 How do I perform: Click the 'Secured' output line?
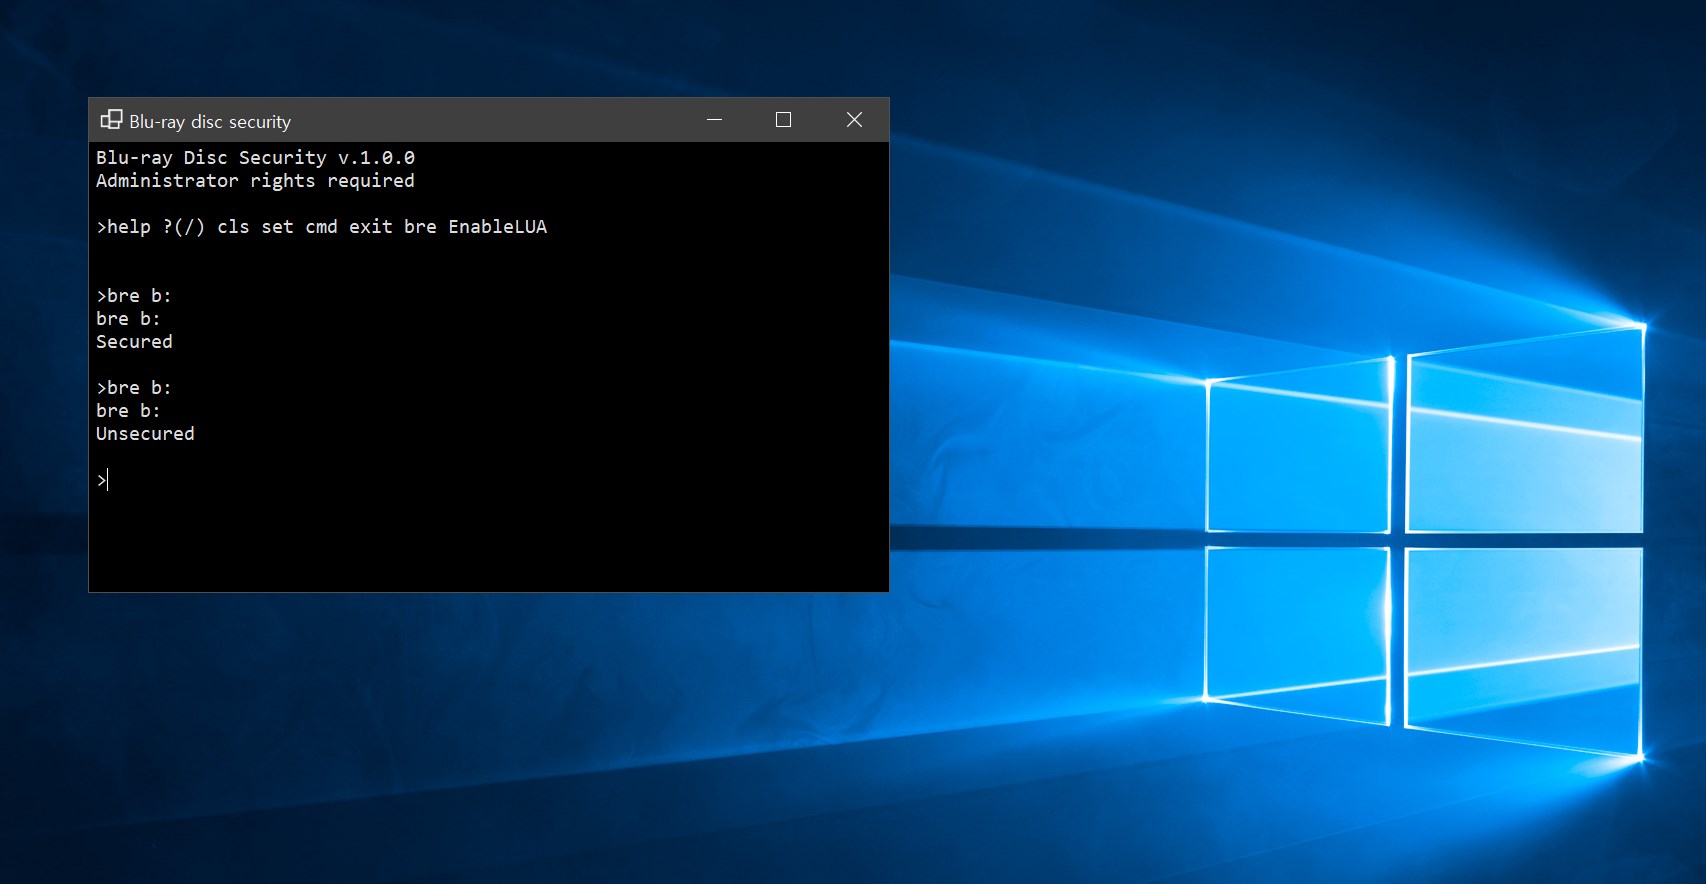pyautogui.click(x=134, y=342)
